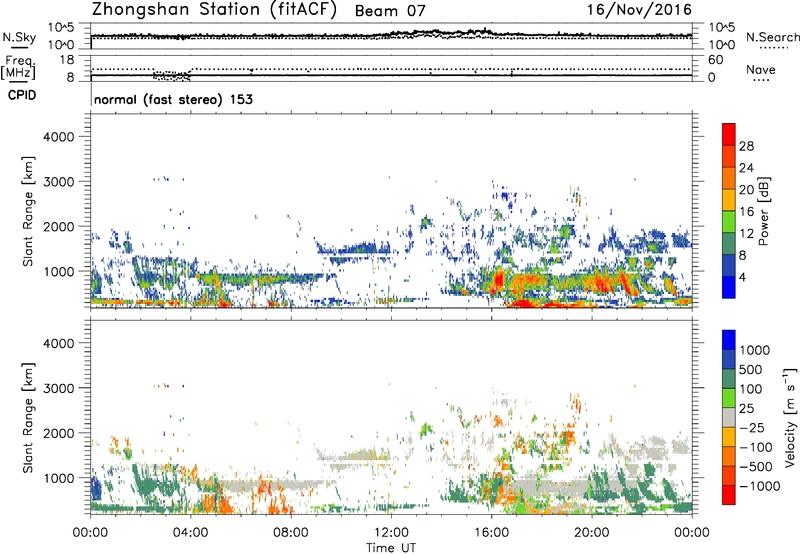Click the -500 label on Velocity colorbar
This screenshot has width=800, height=554.
click(x=756, y=466)
